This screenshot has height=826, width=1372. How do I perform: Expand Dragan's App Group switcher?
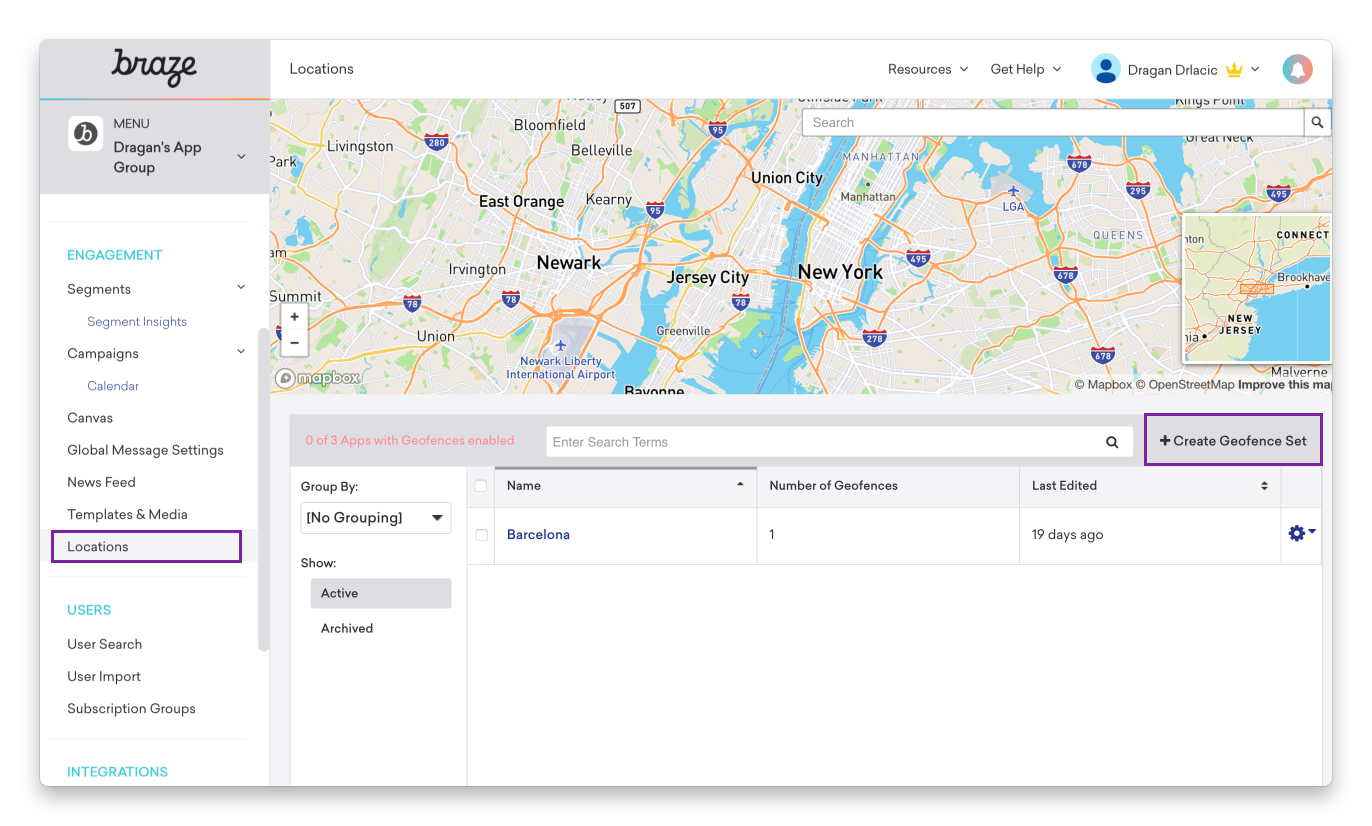(241, 157)
